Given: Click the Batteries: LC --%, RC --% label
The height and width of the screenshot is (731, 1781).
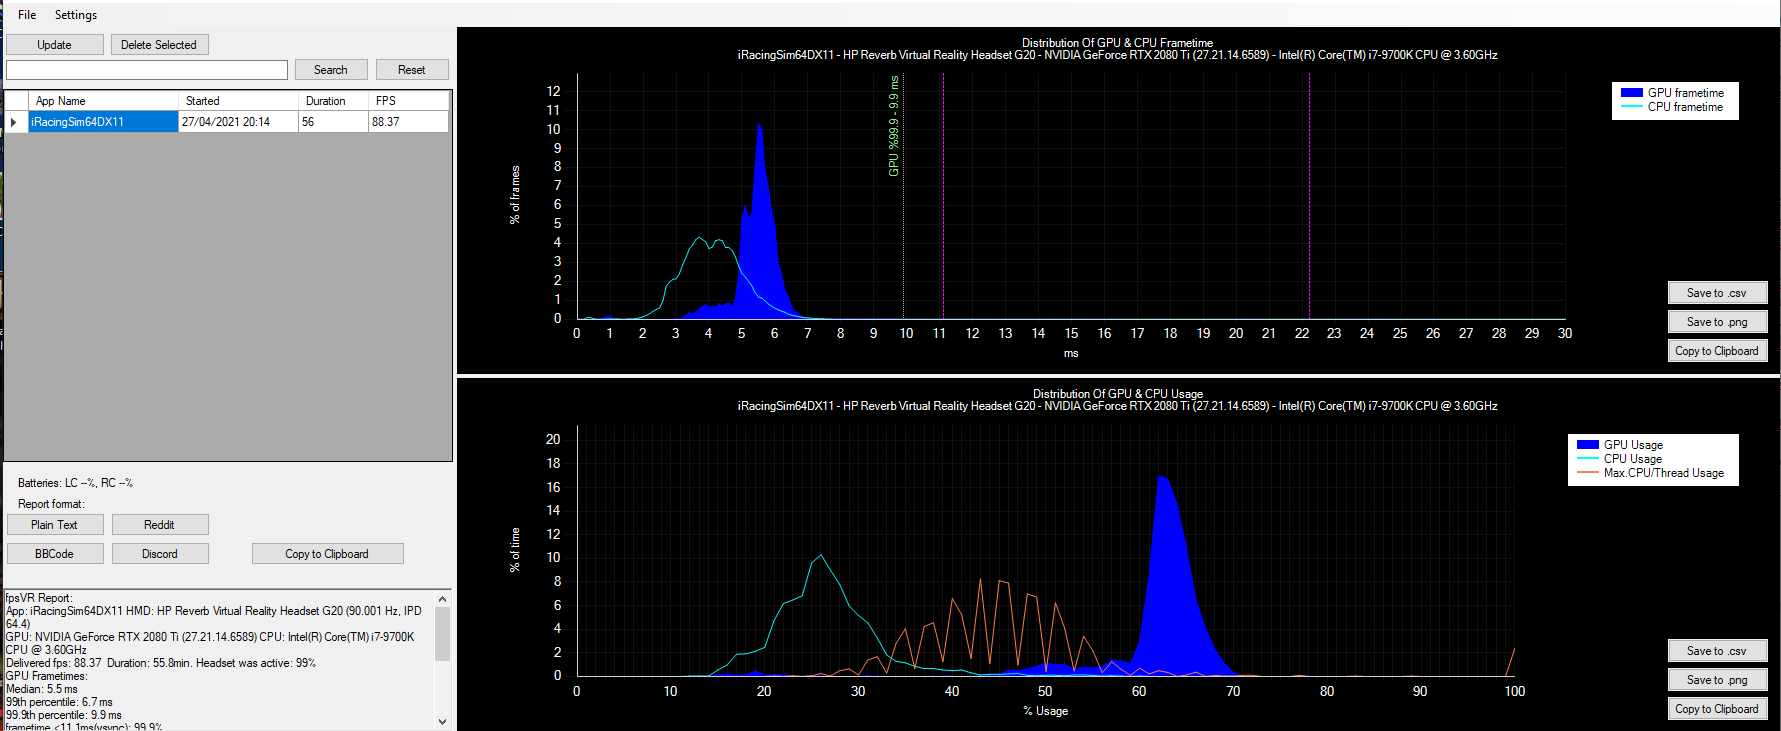Looking at the screenshot, I should [75, 483].
